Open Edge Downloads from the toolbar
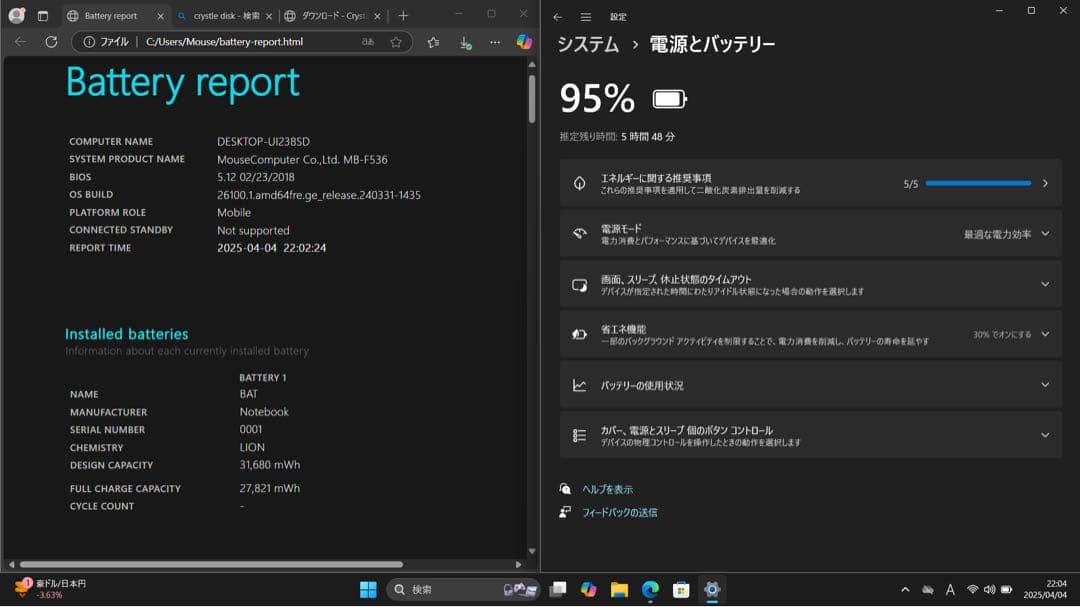Image resolution: width=1080 pixels, height=607 pixels. 462,42
